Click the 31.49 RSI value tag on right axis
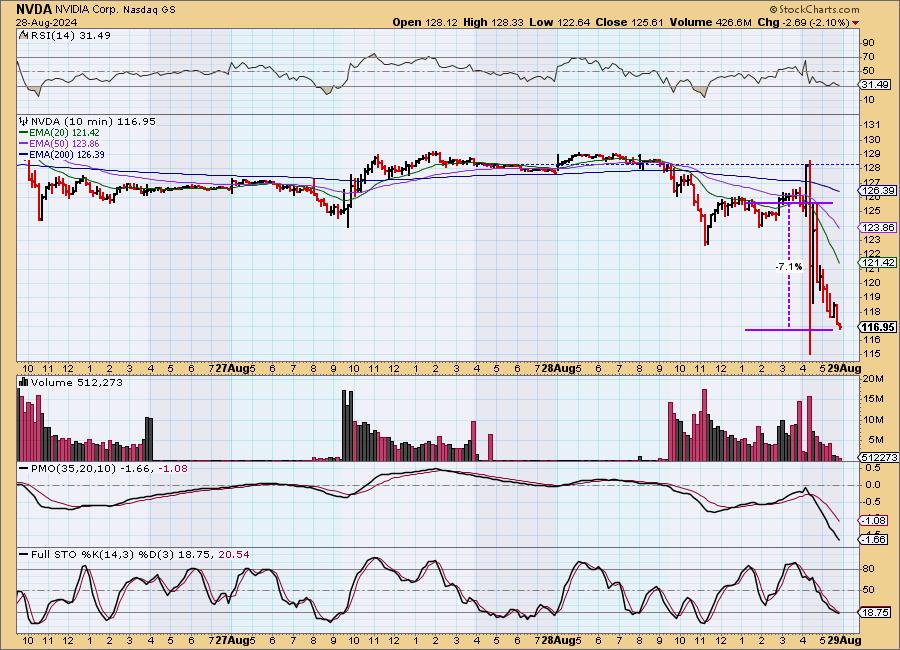Image resolution: width=900 pixels, height=650 pixels. coord(875,84)
